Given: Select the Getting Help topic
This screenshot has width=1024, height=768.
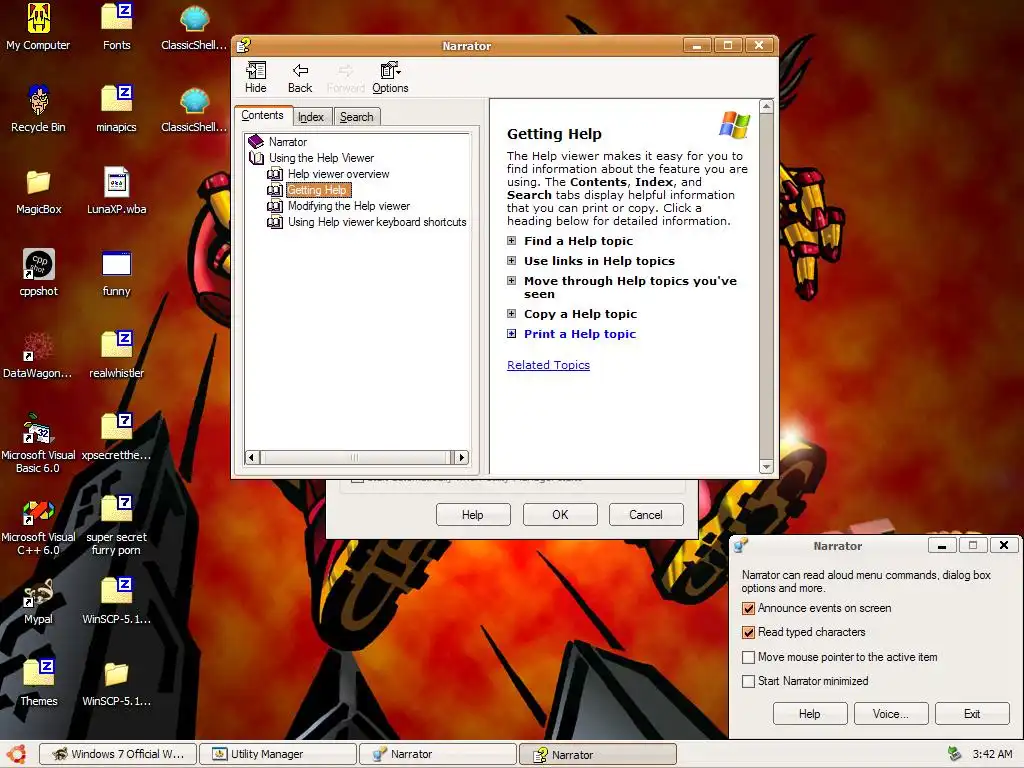Looking at the screenshot, I should [318, 190].
